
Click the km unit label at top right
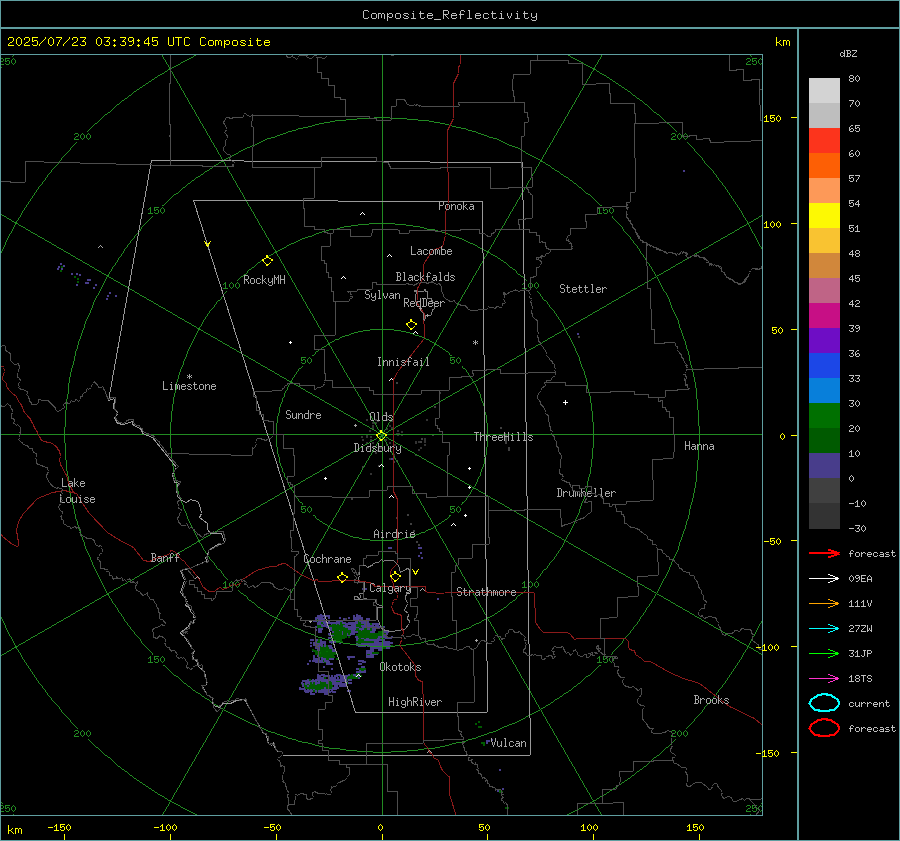tap(782, 42)
